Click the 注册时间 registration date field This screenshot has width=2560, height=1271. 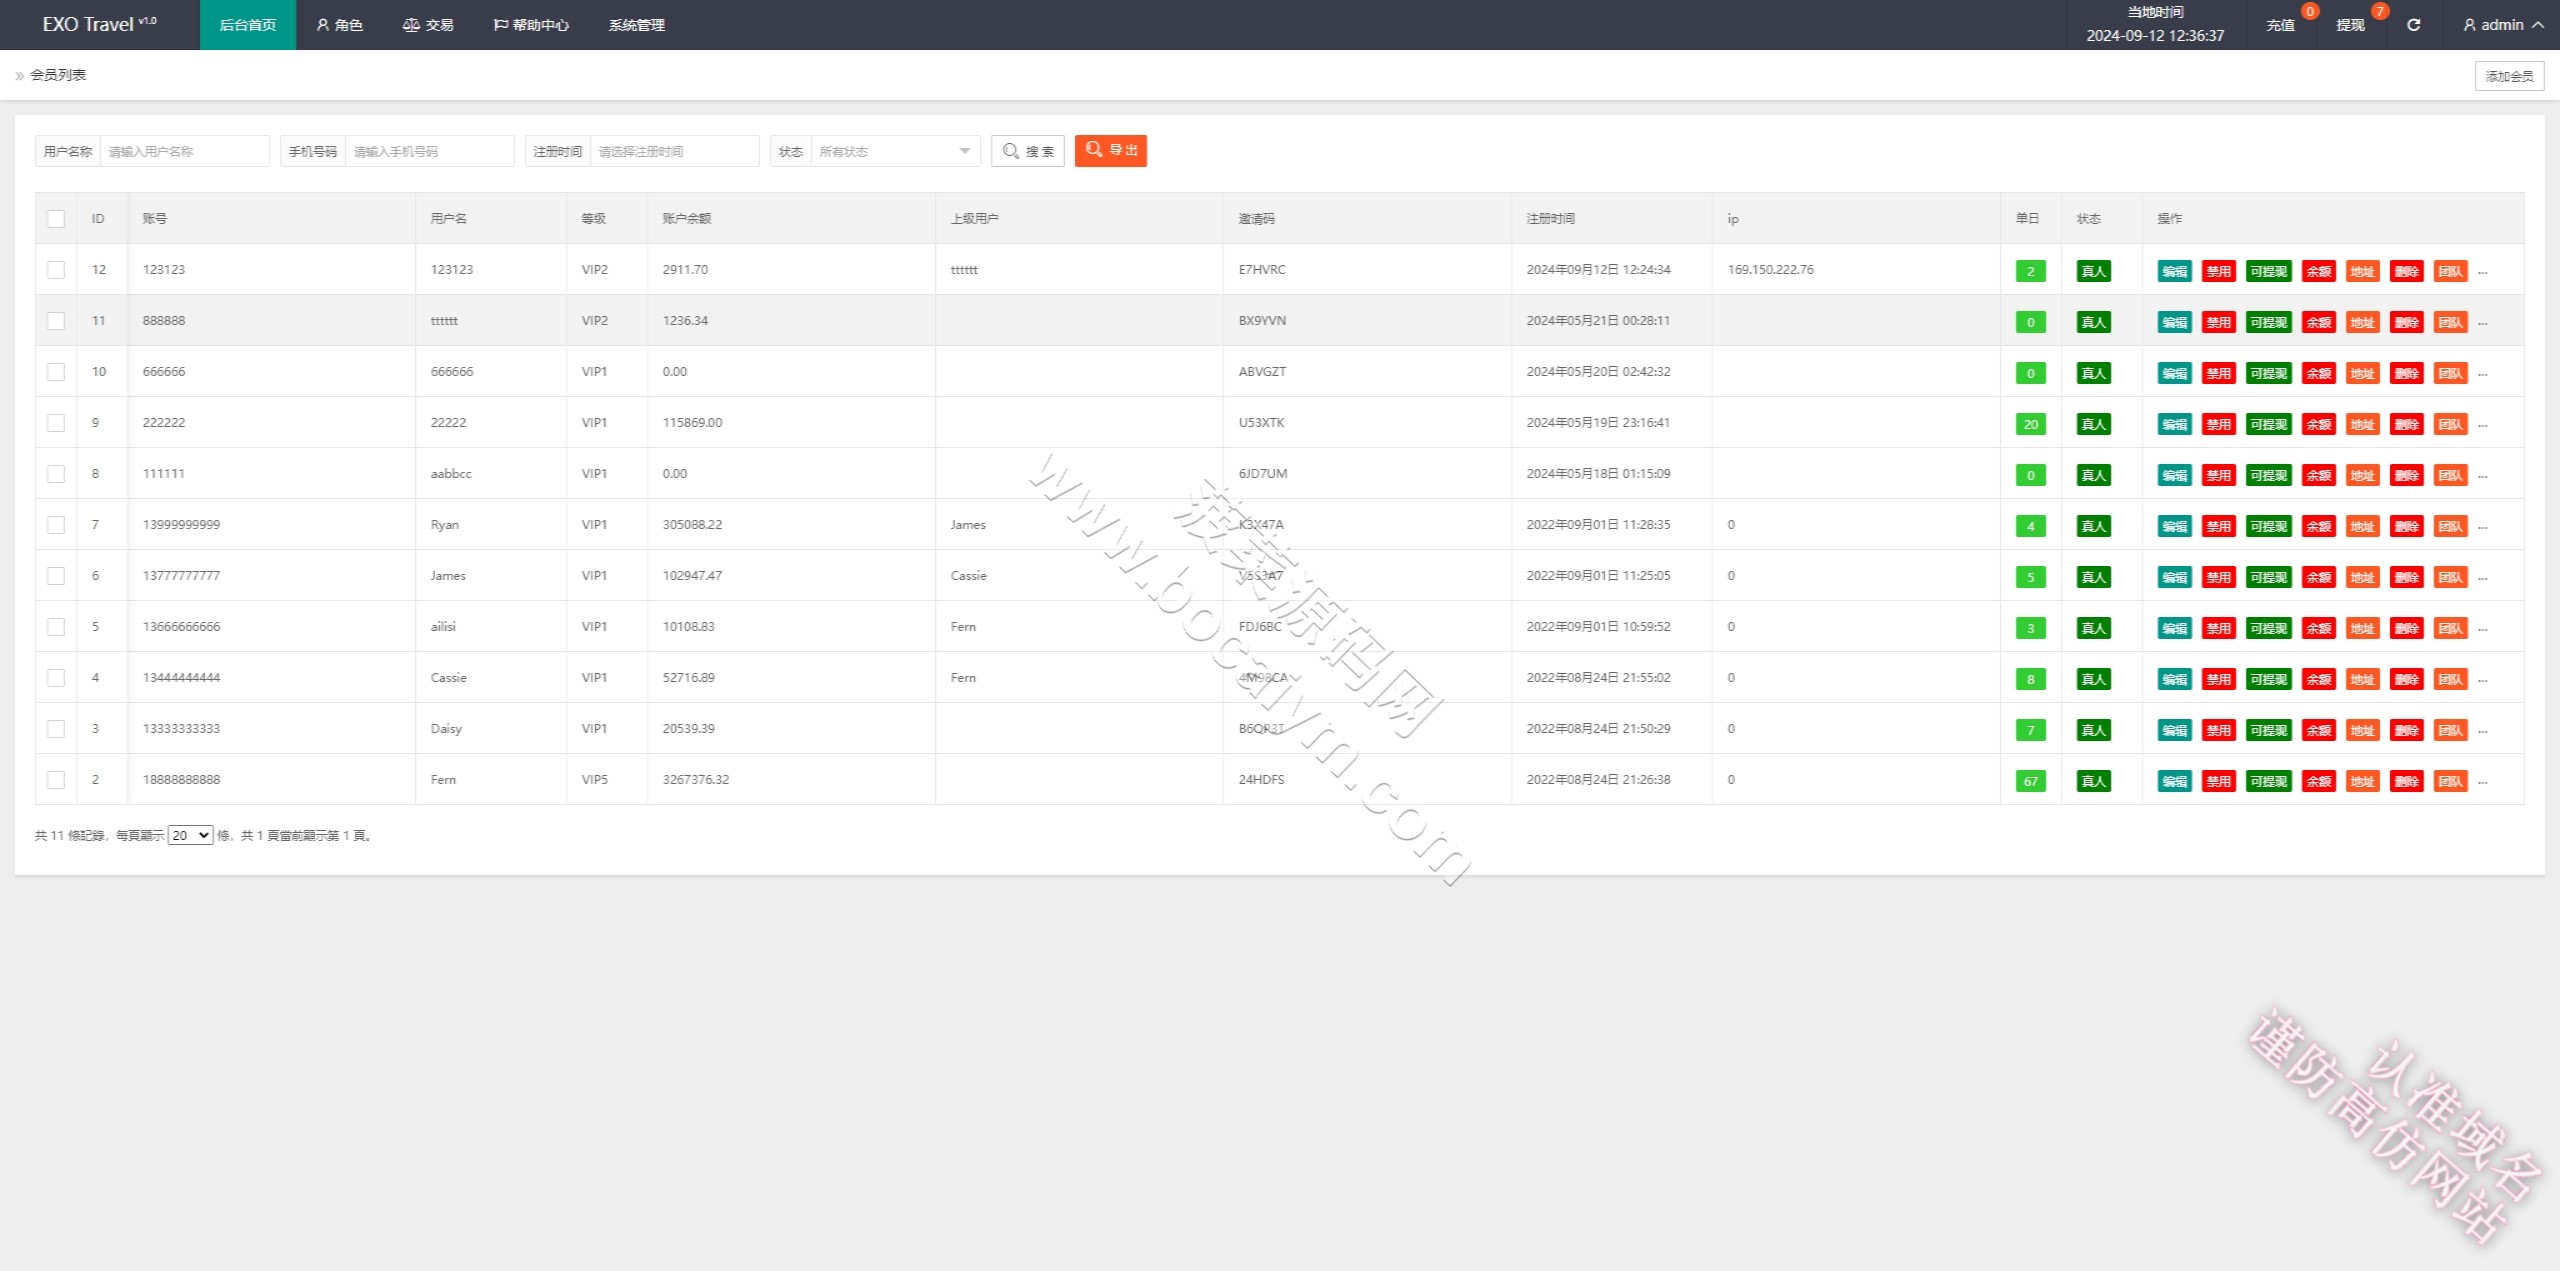tap(674, 151)
